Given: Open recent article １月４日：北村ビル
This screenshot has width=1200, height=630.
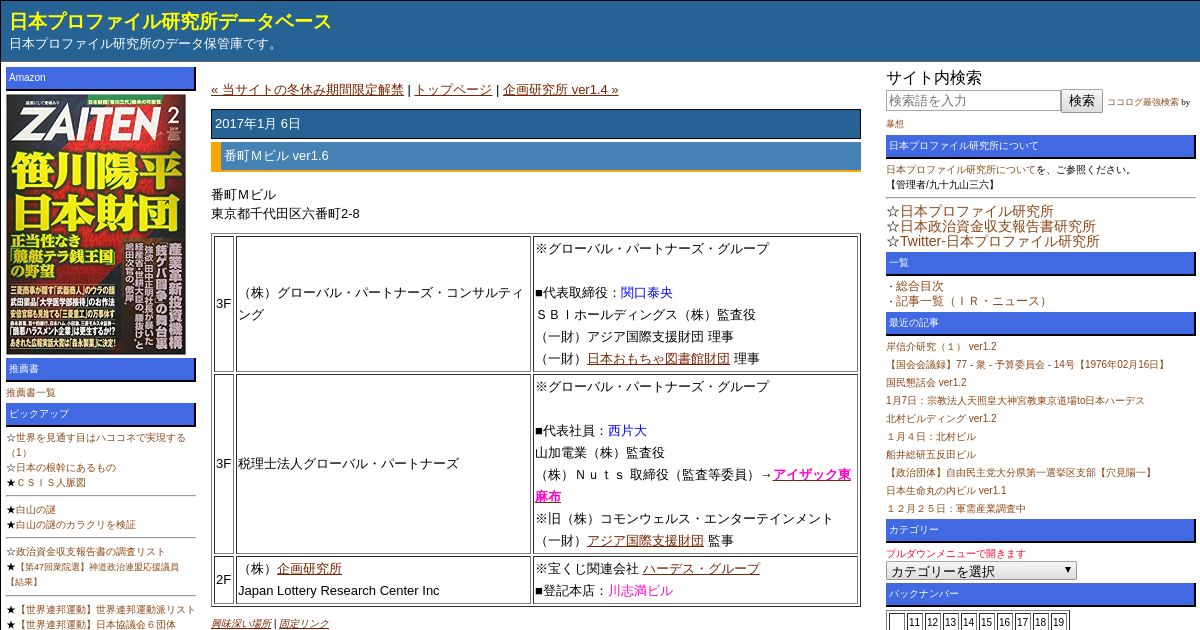Looking at the screenshot, I should pos(930,437).
